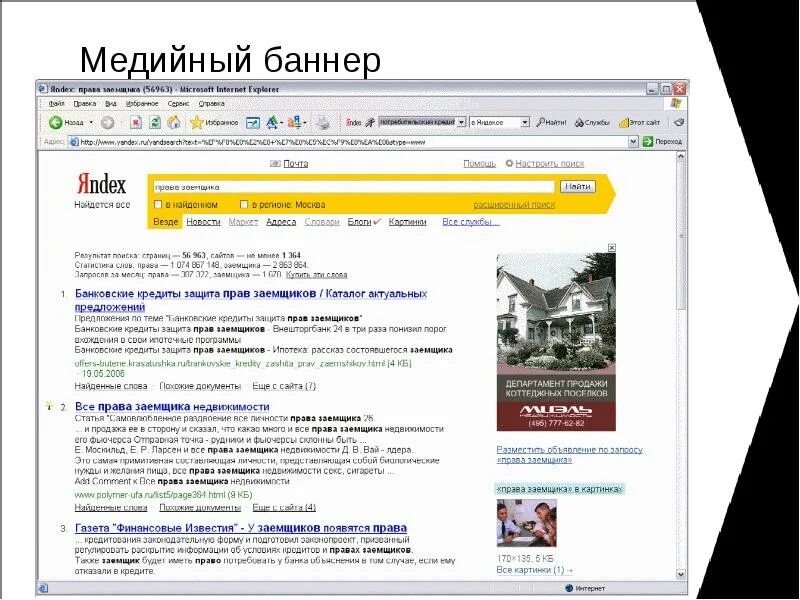Close the banner ad with X
Image resolution: width=800 pixels, height=600 pixels.
point(612,247)
